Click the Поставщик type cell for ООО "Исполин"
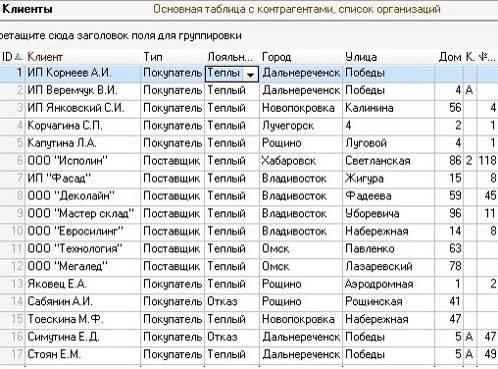Screen dimensions: 498x369 (x=171, y=161)
